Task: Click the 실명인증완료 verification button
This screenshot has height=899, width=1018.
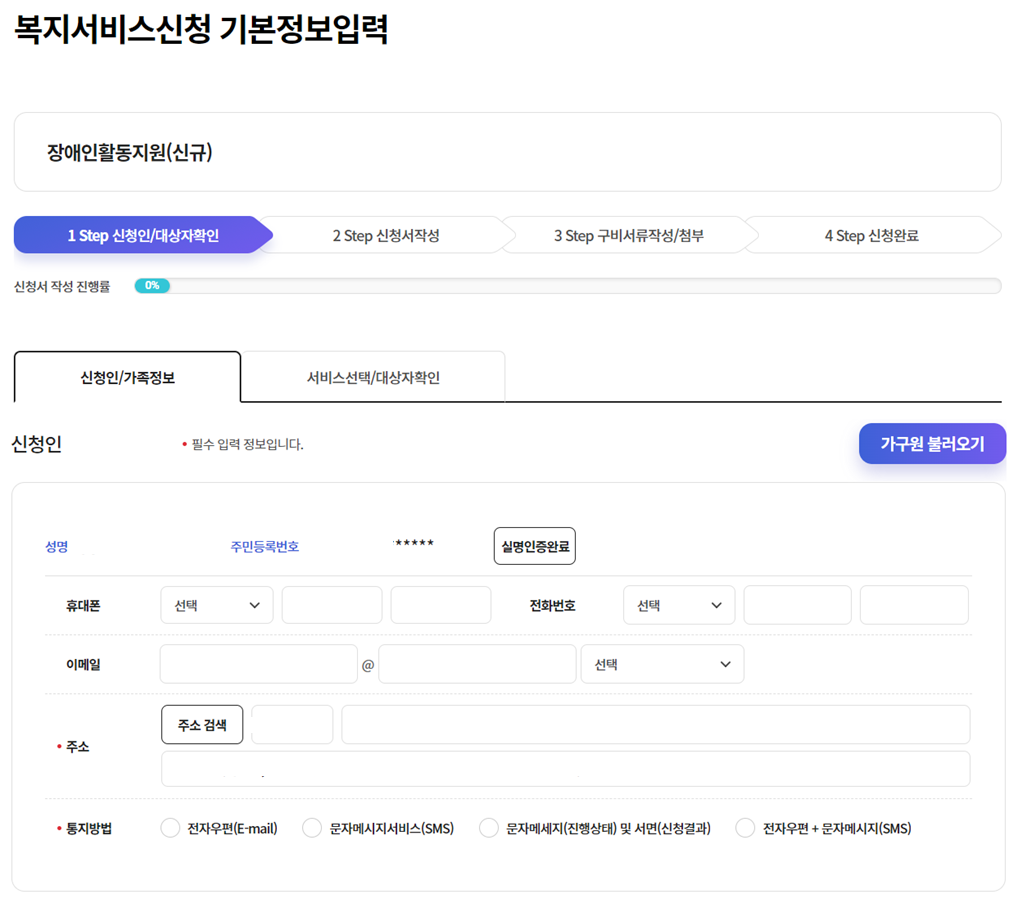Action: (x=534, y=545)
